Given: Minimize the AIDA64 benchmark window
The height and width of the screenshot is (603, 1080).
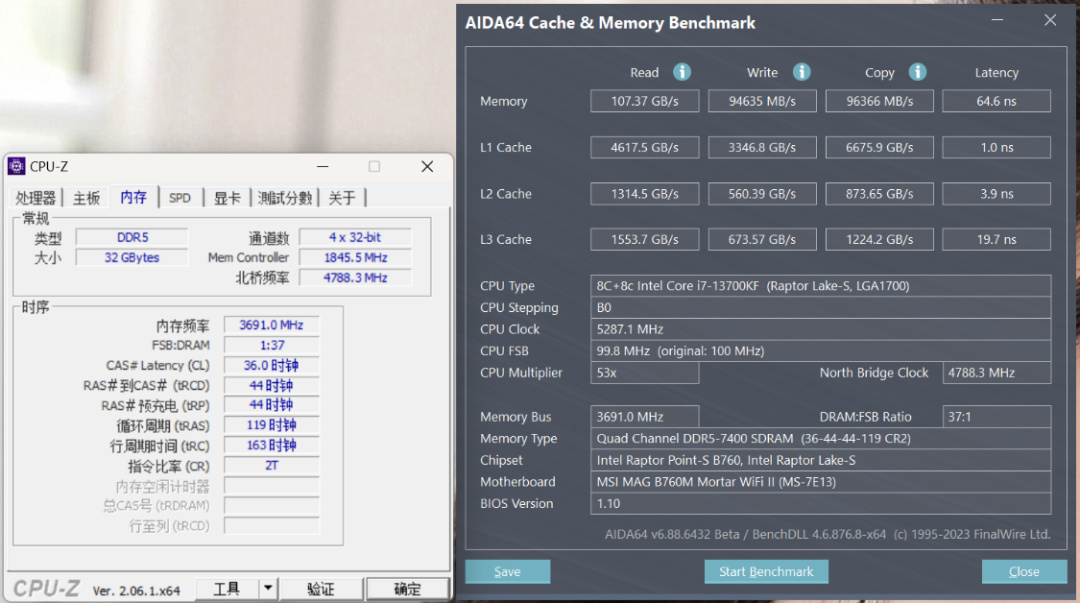Looking at the screenshot, I should [x=997, y=21].
